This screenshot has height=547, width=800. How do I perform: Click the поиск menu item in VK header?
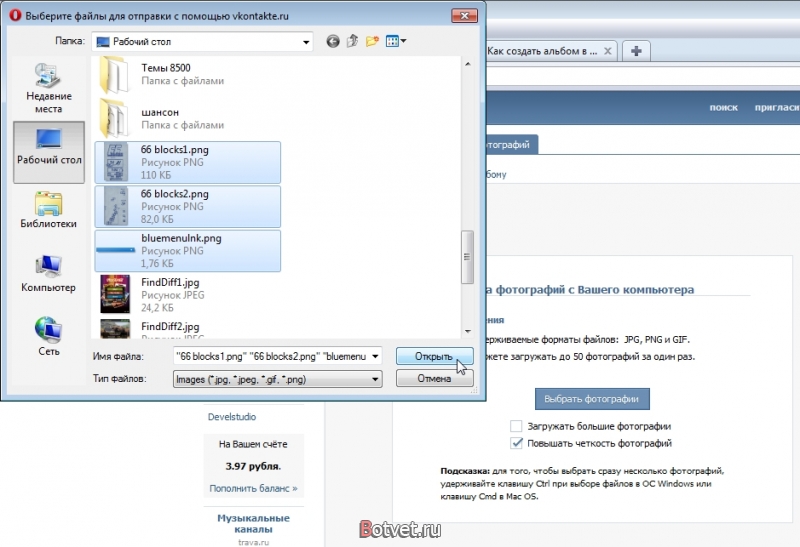[x=723, y=108]
